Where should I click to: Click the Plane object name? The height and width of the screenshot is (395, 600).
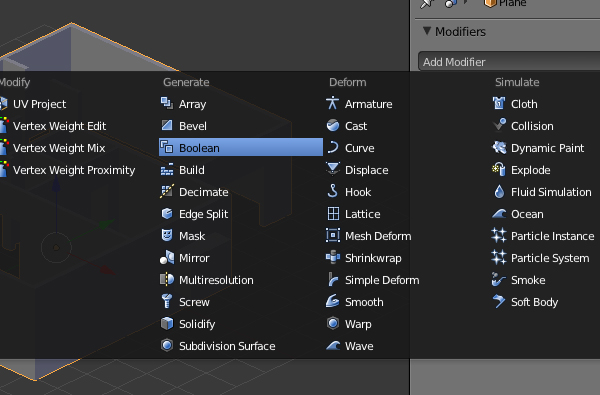513,3
